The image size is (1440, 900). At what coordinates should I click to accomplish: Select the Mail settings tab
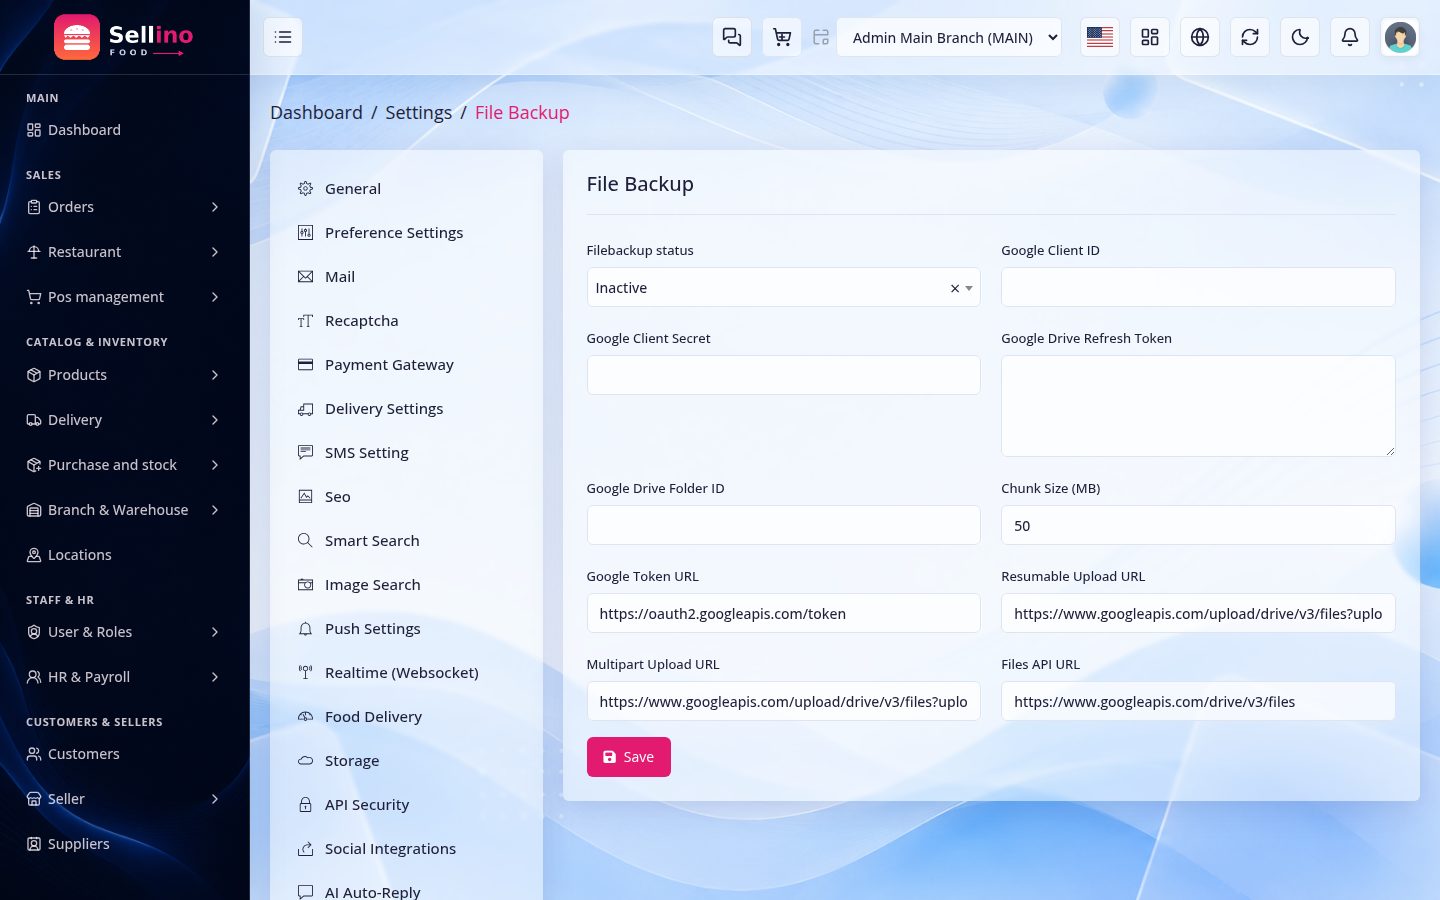click(x=406, y=277)
